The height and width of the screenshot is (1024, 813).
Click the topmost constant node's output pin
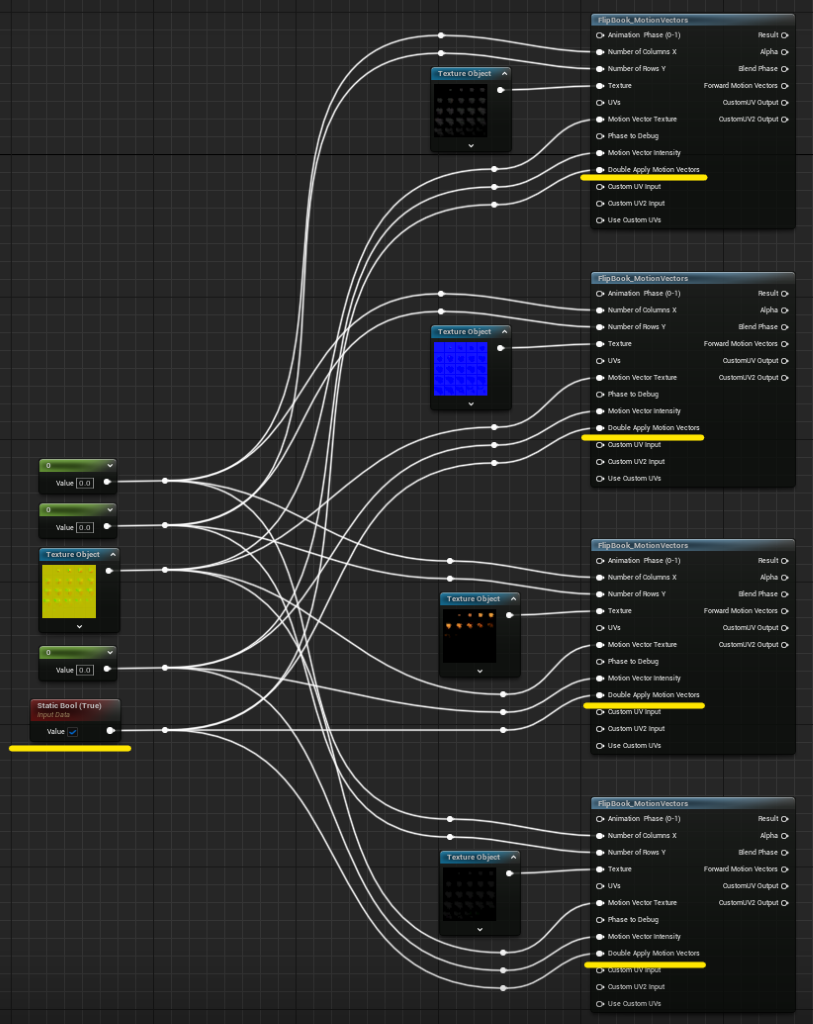[x=107, y=482]
